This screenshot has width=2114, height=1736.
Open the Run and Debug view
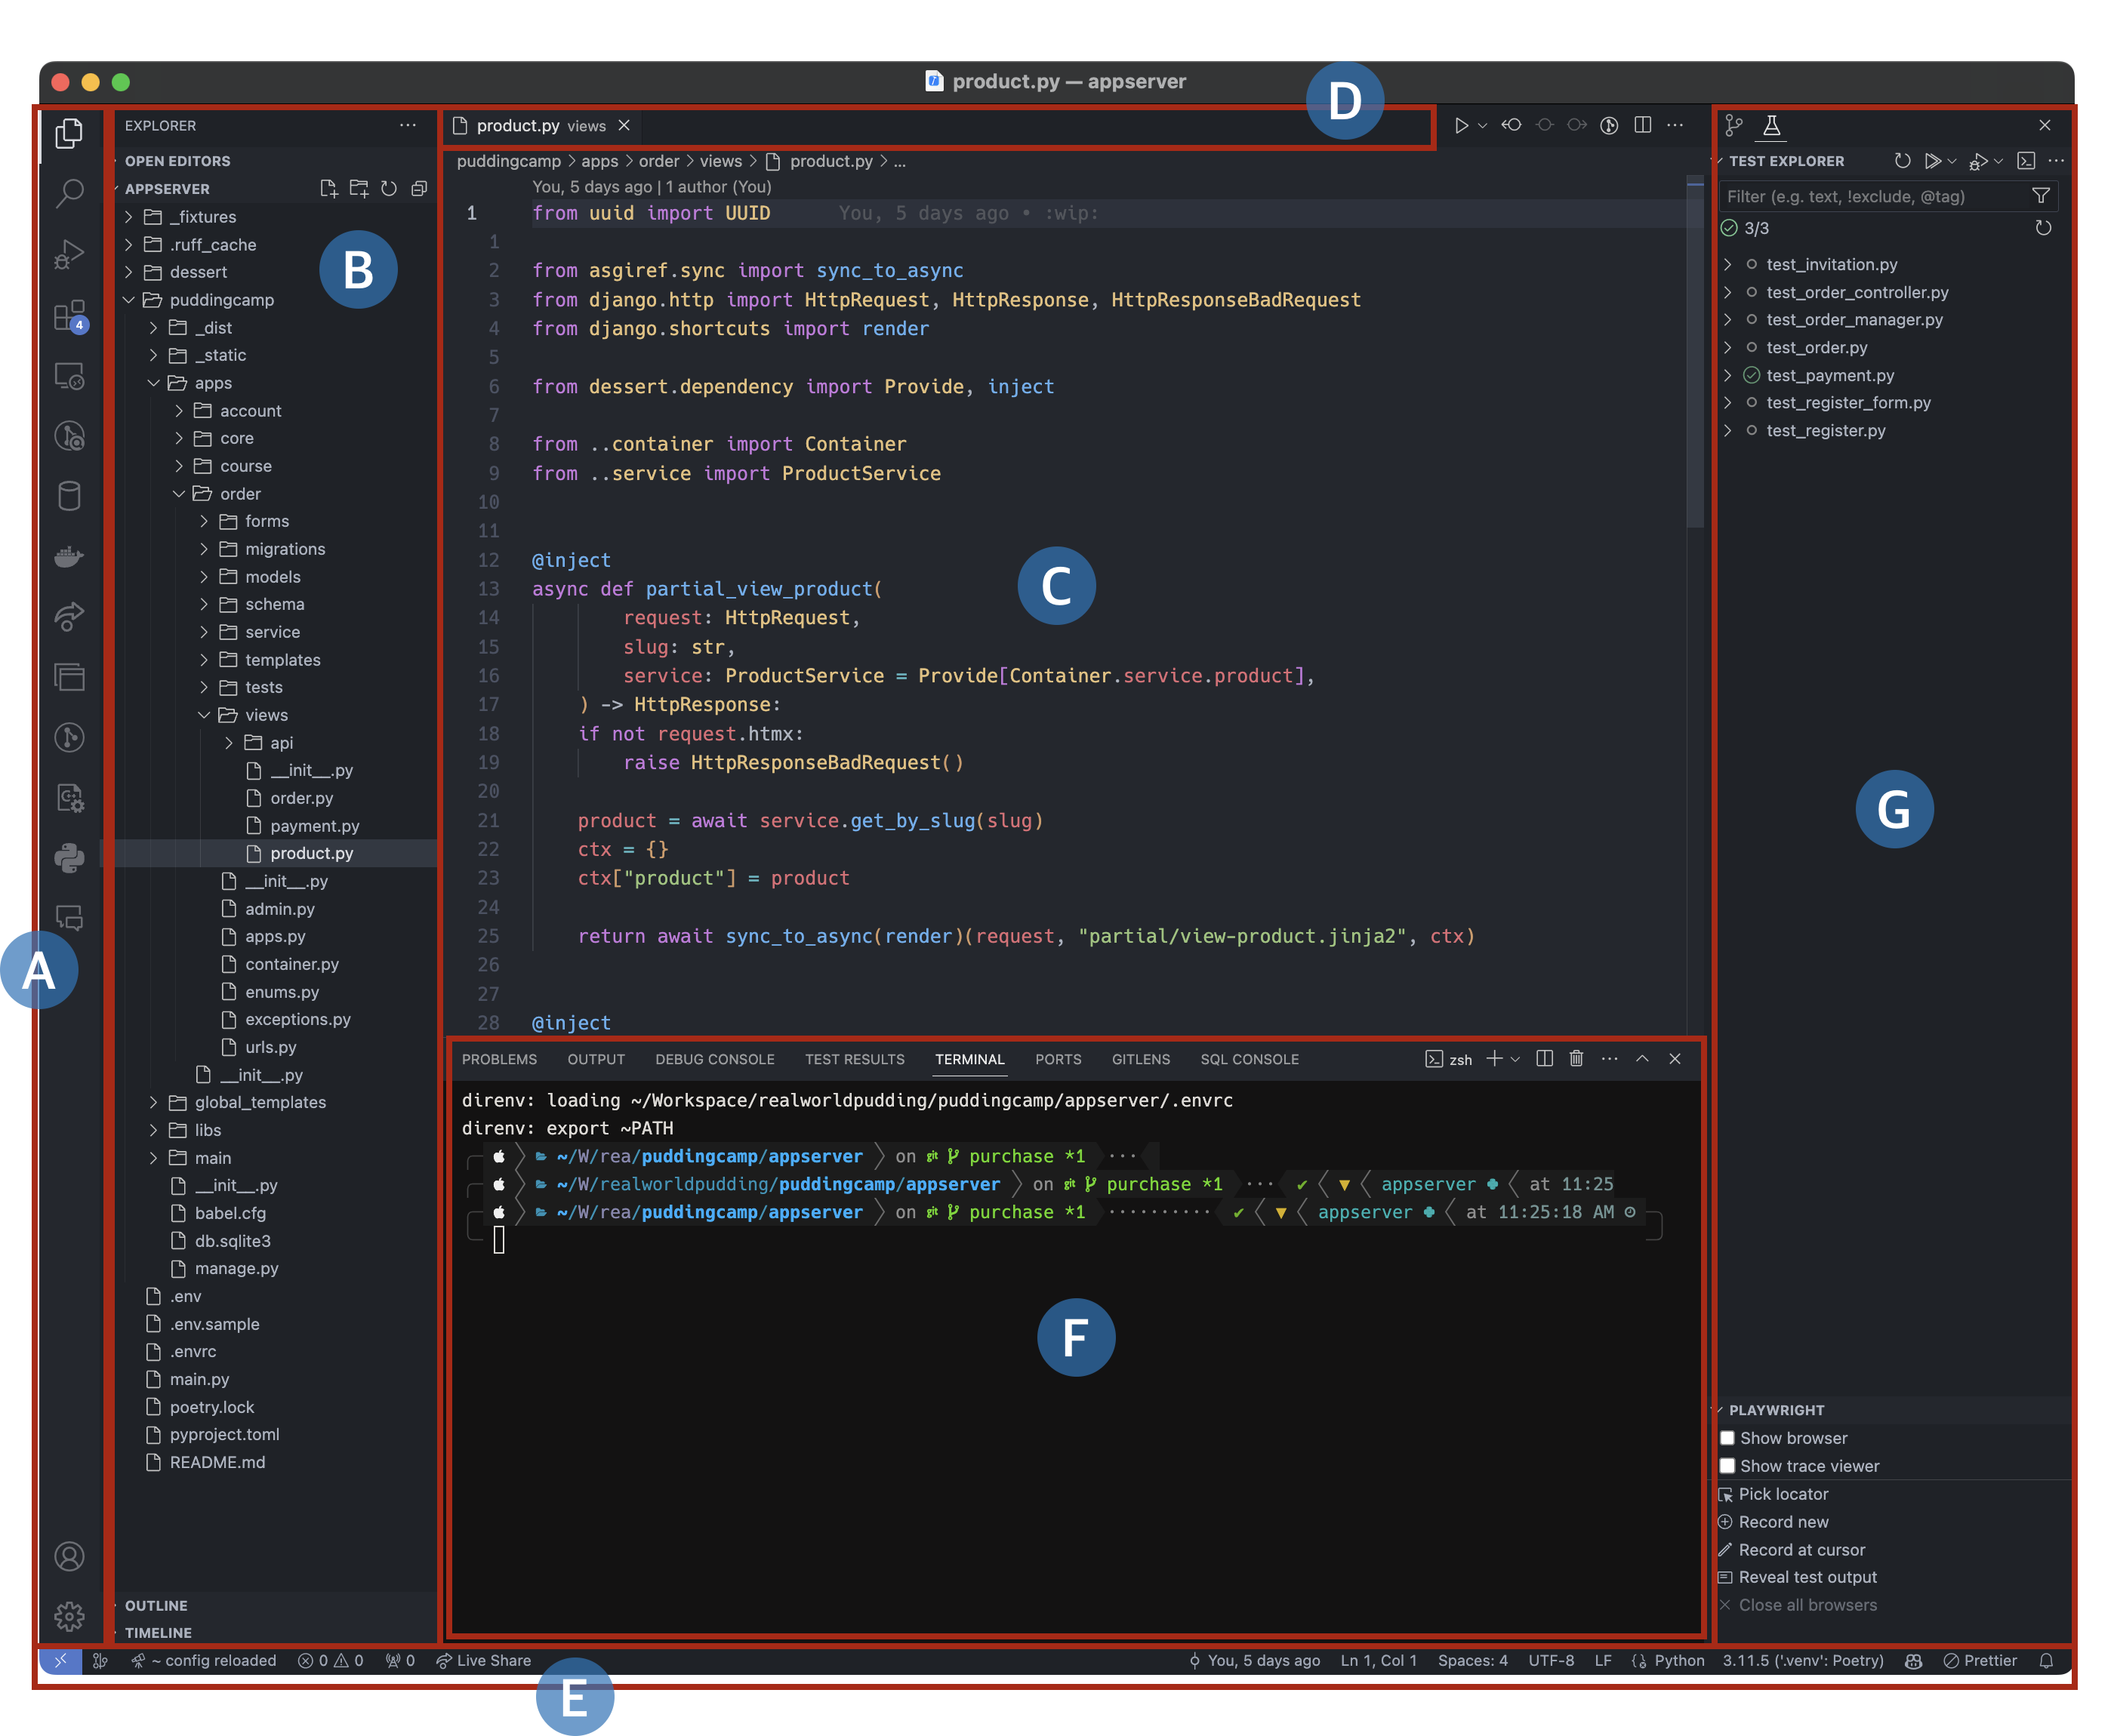[x=69, y=254]
